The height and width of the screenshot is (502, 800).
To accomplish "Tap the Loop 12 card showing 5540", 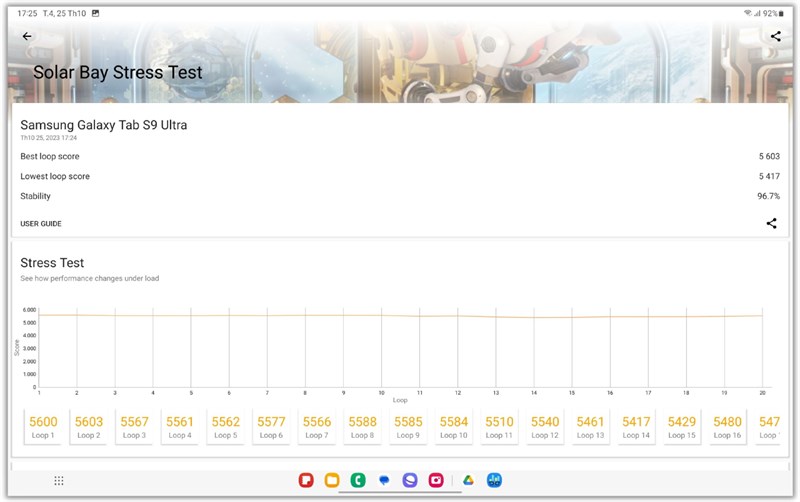I will click(545, 427).
